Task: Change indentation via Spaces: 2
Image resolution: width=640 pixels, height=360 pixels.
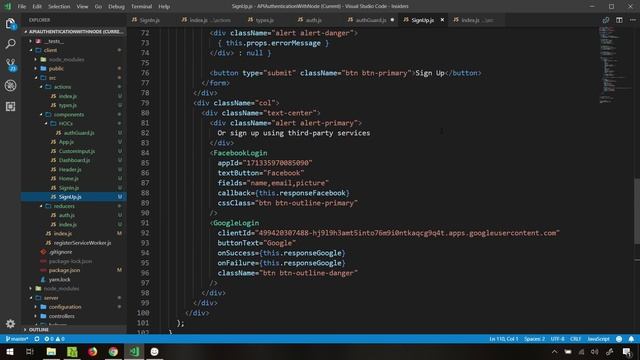Action: coord(534,339)
